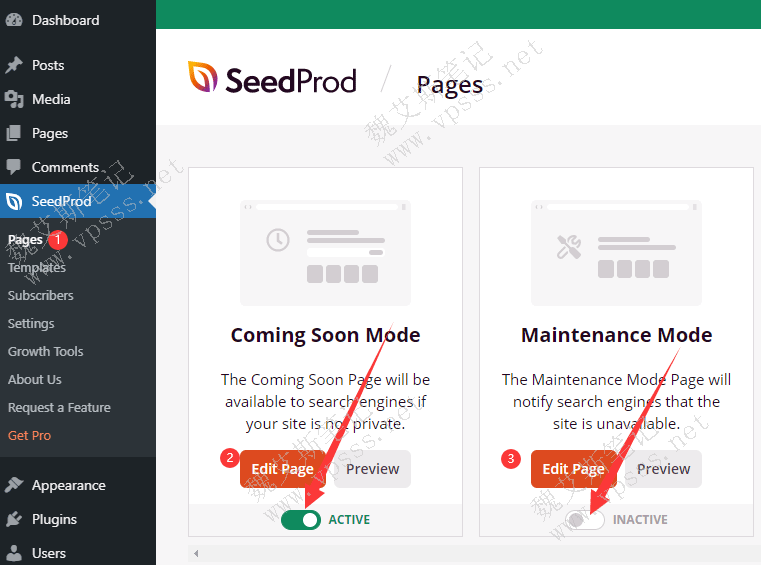Disable the Coming Soon Mode active toggle

pos(300,519)
